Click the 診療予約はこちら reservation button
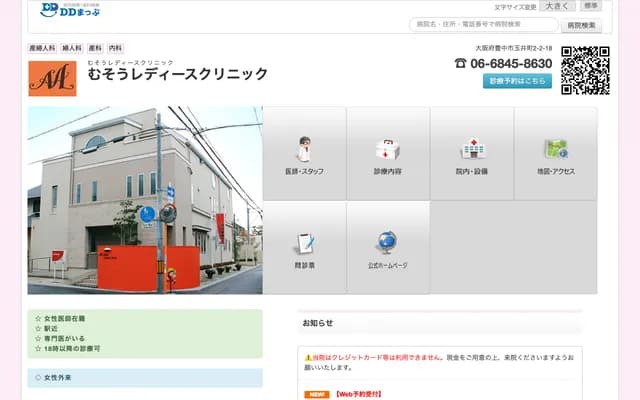Screen dimensions: 640x400 point(517,81)
